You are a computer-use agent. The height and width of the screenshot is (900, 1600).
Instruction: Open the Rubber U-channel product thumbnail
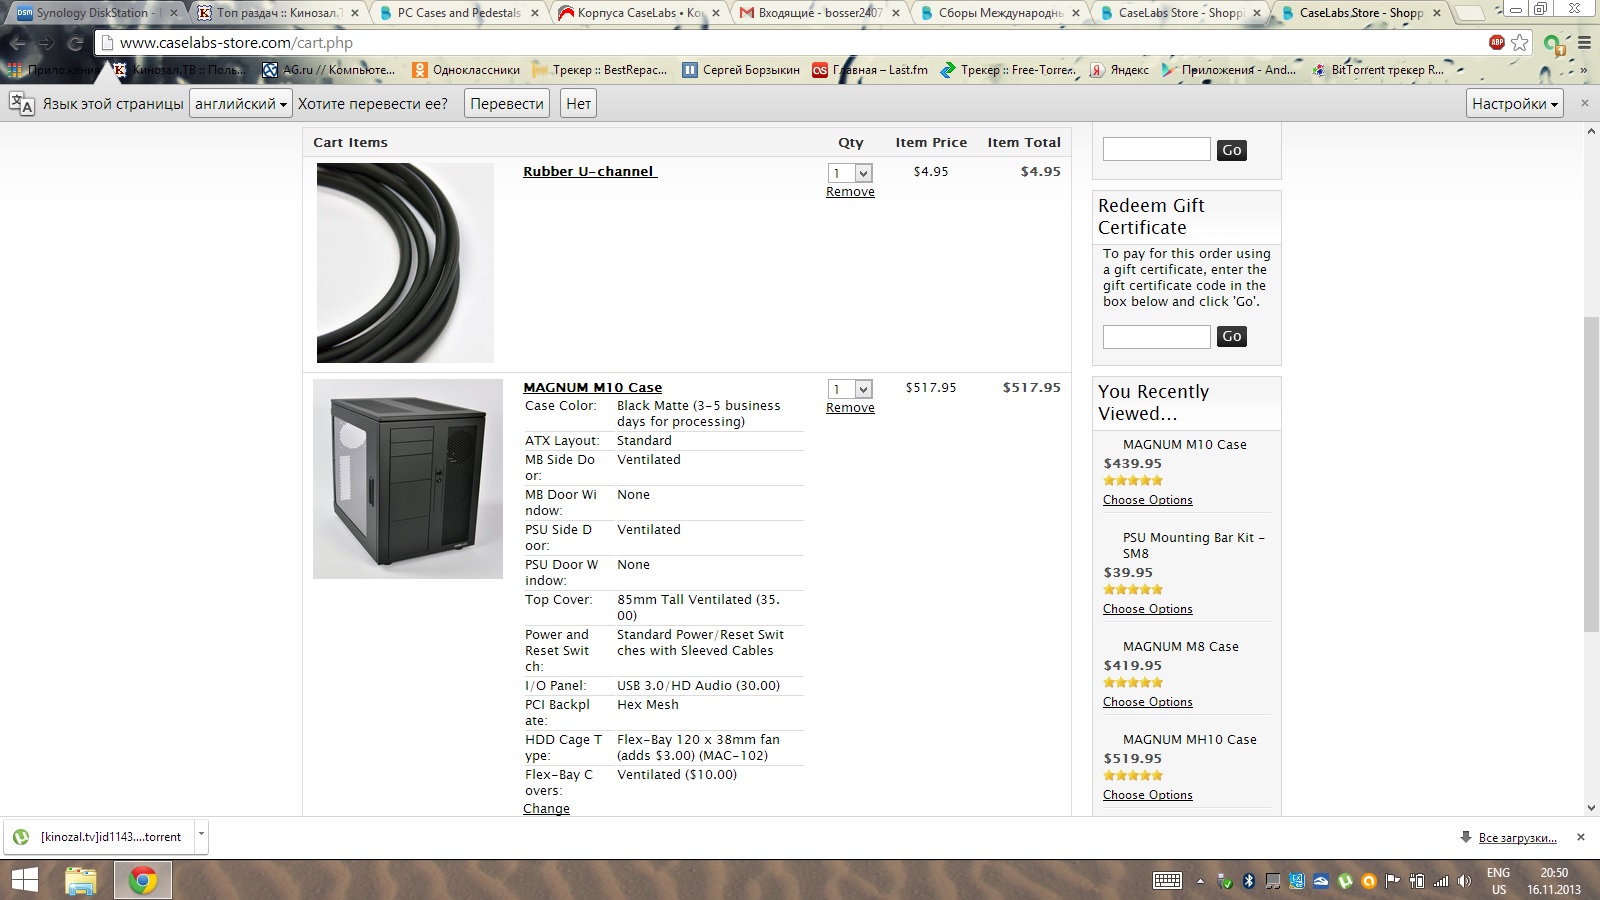(x=405, y=263)
